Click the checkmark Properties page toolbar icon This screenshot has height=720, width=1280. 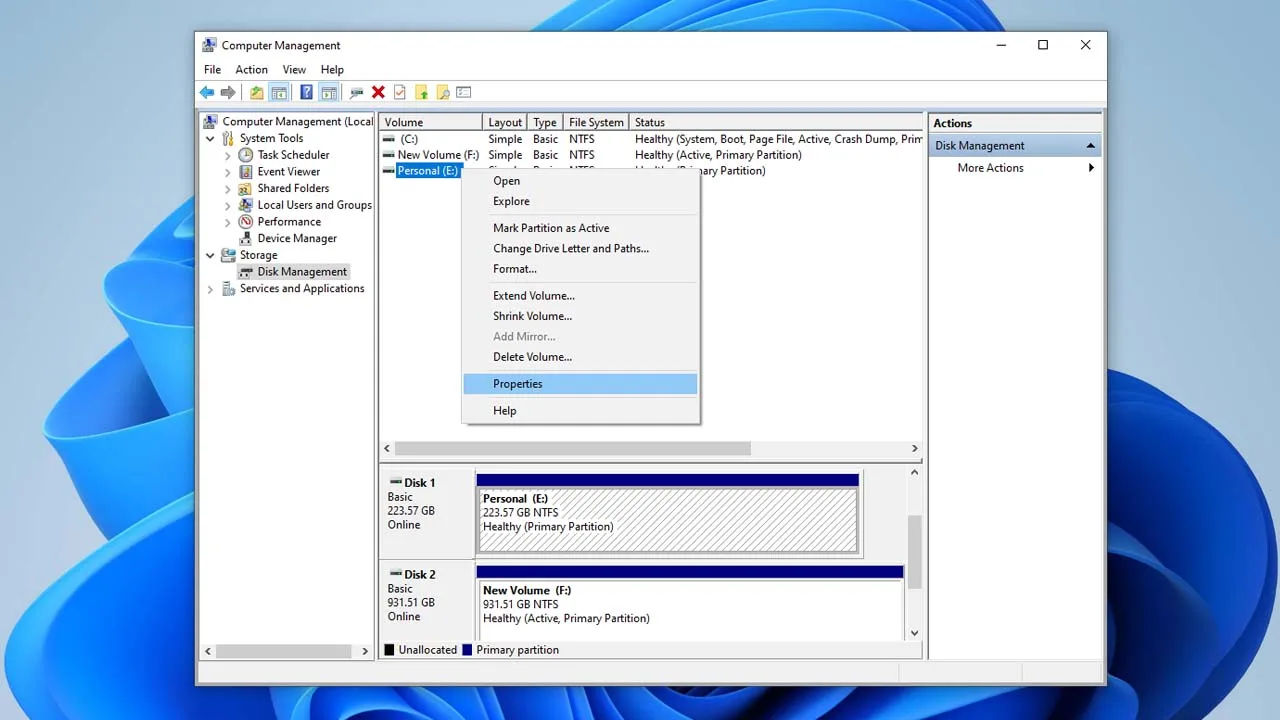coord(400,92)
